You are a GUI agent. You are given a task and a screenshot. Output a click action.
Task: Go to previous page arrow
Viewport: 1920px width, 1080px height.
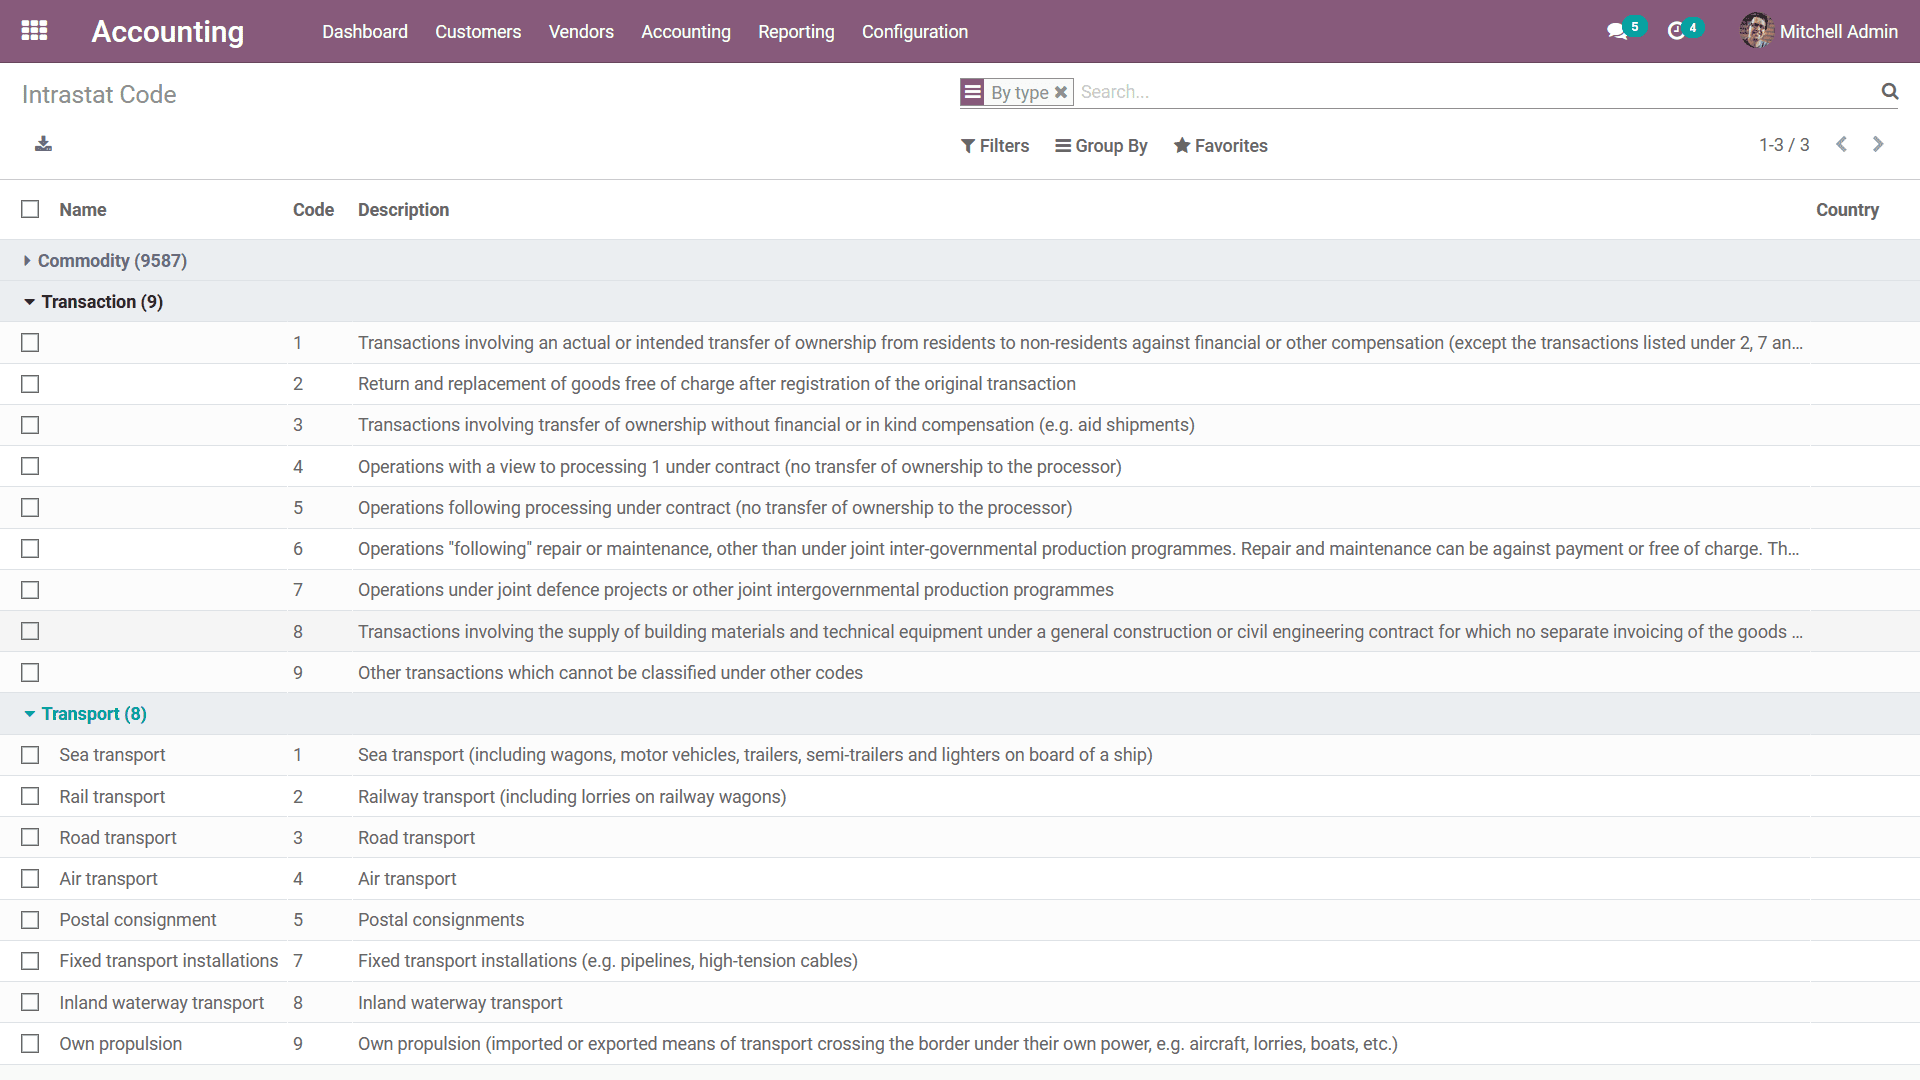pos(1841,145)
